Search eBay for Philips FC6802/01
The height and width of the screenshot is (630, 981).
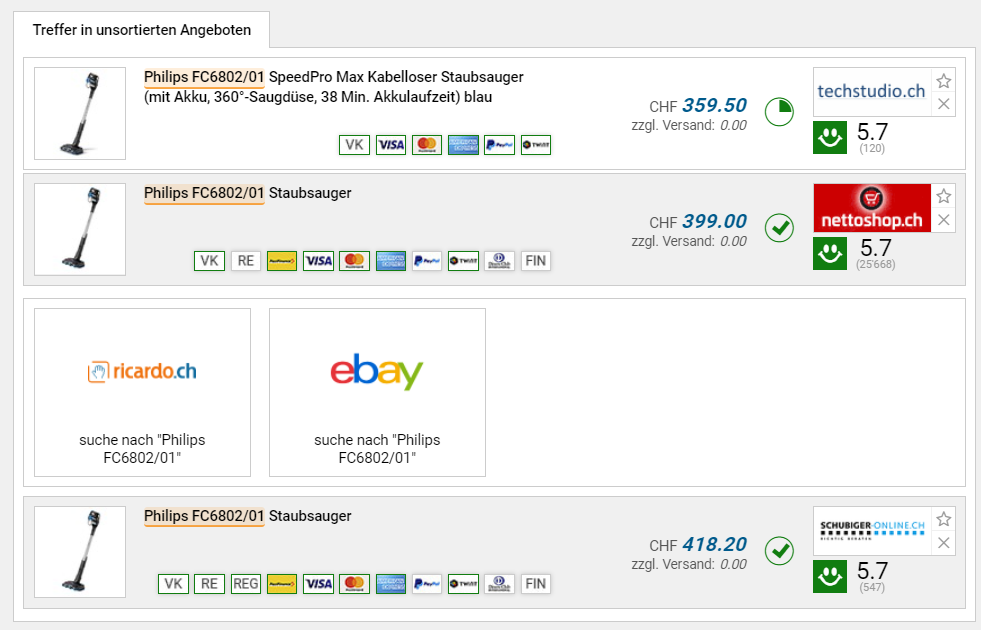pyautogui.click(x=377, y=392)
